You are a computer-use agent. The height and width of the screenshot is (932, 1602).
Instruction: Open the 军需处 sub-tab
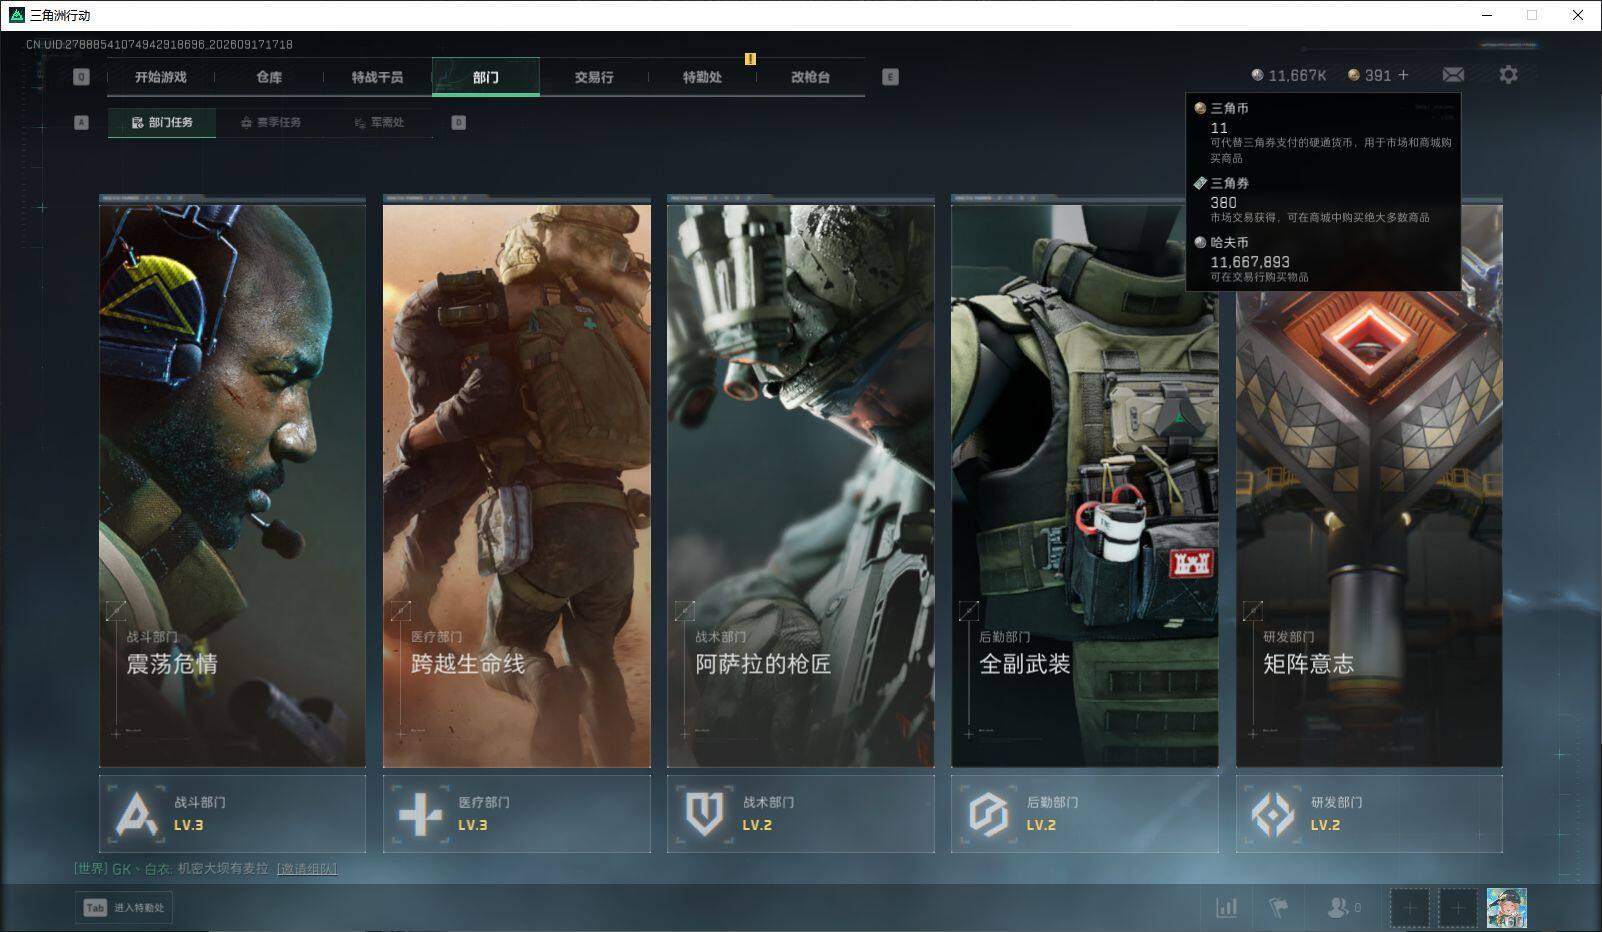point(380,123)
